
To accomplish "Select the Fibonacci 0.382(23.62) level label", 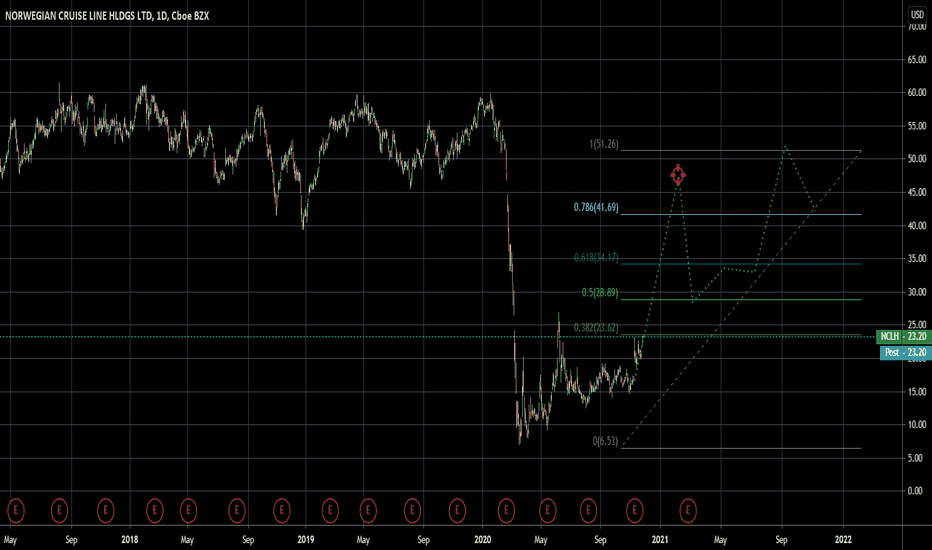I will pyautogui.click(x=596, y=328).
